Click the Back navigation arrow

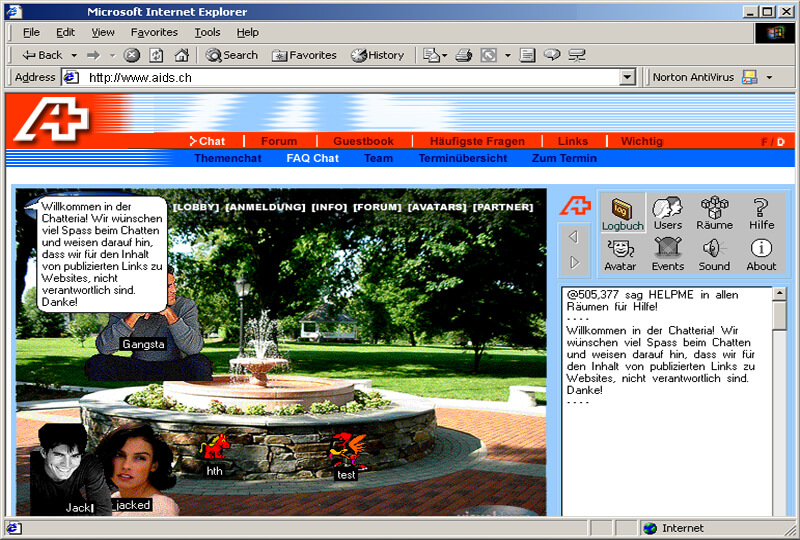pyautogui.click(x=42, y=55)
